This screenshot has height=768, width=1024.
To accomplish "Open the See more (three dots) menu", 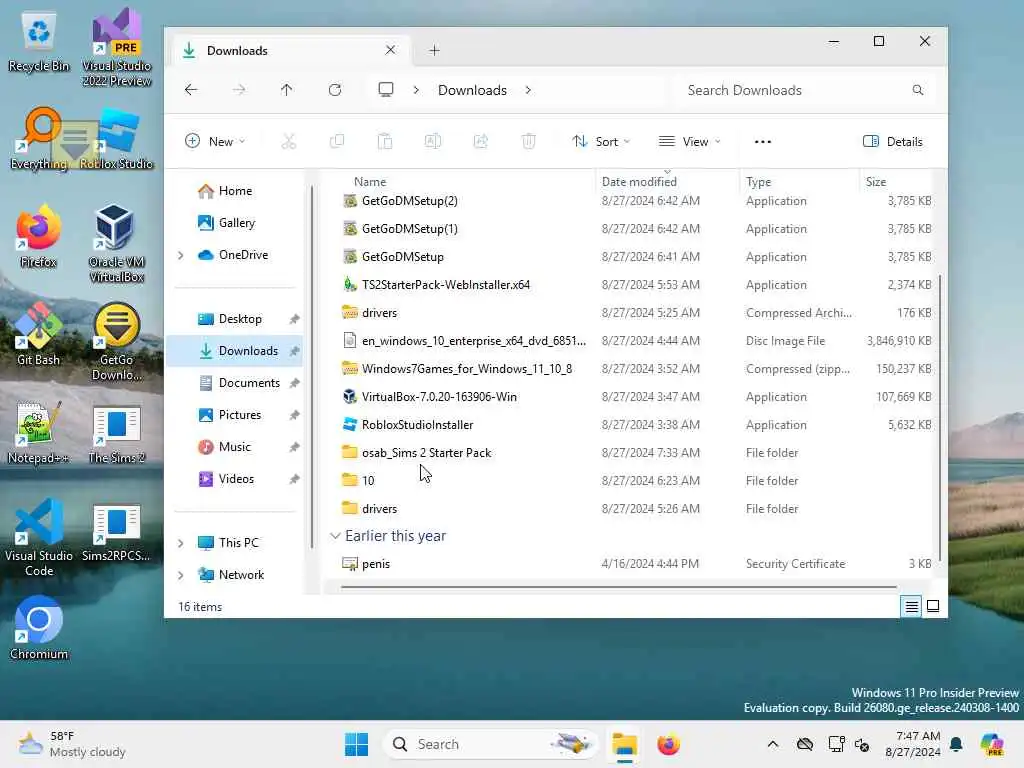I will (763, 142).
